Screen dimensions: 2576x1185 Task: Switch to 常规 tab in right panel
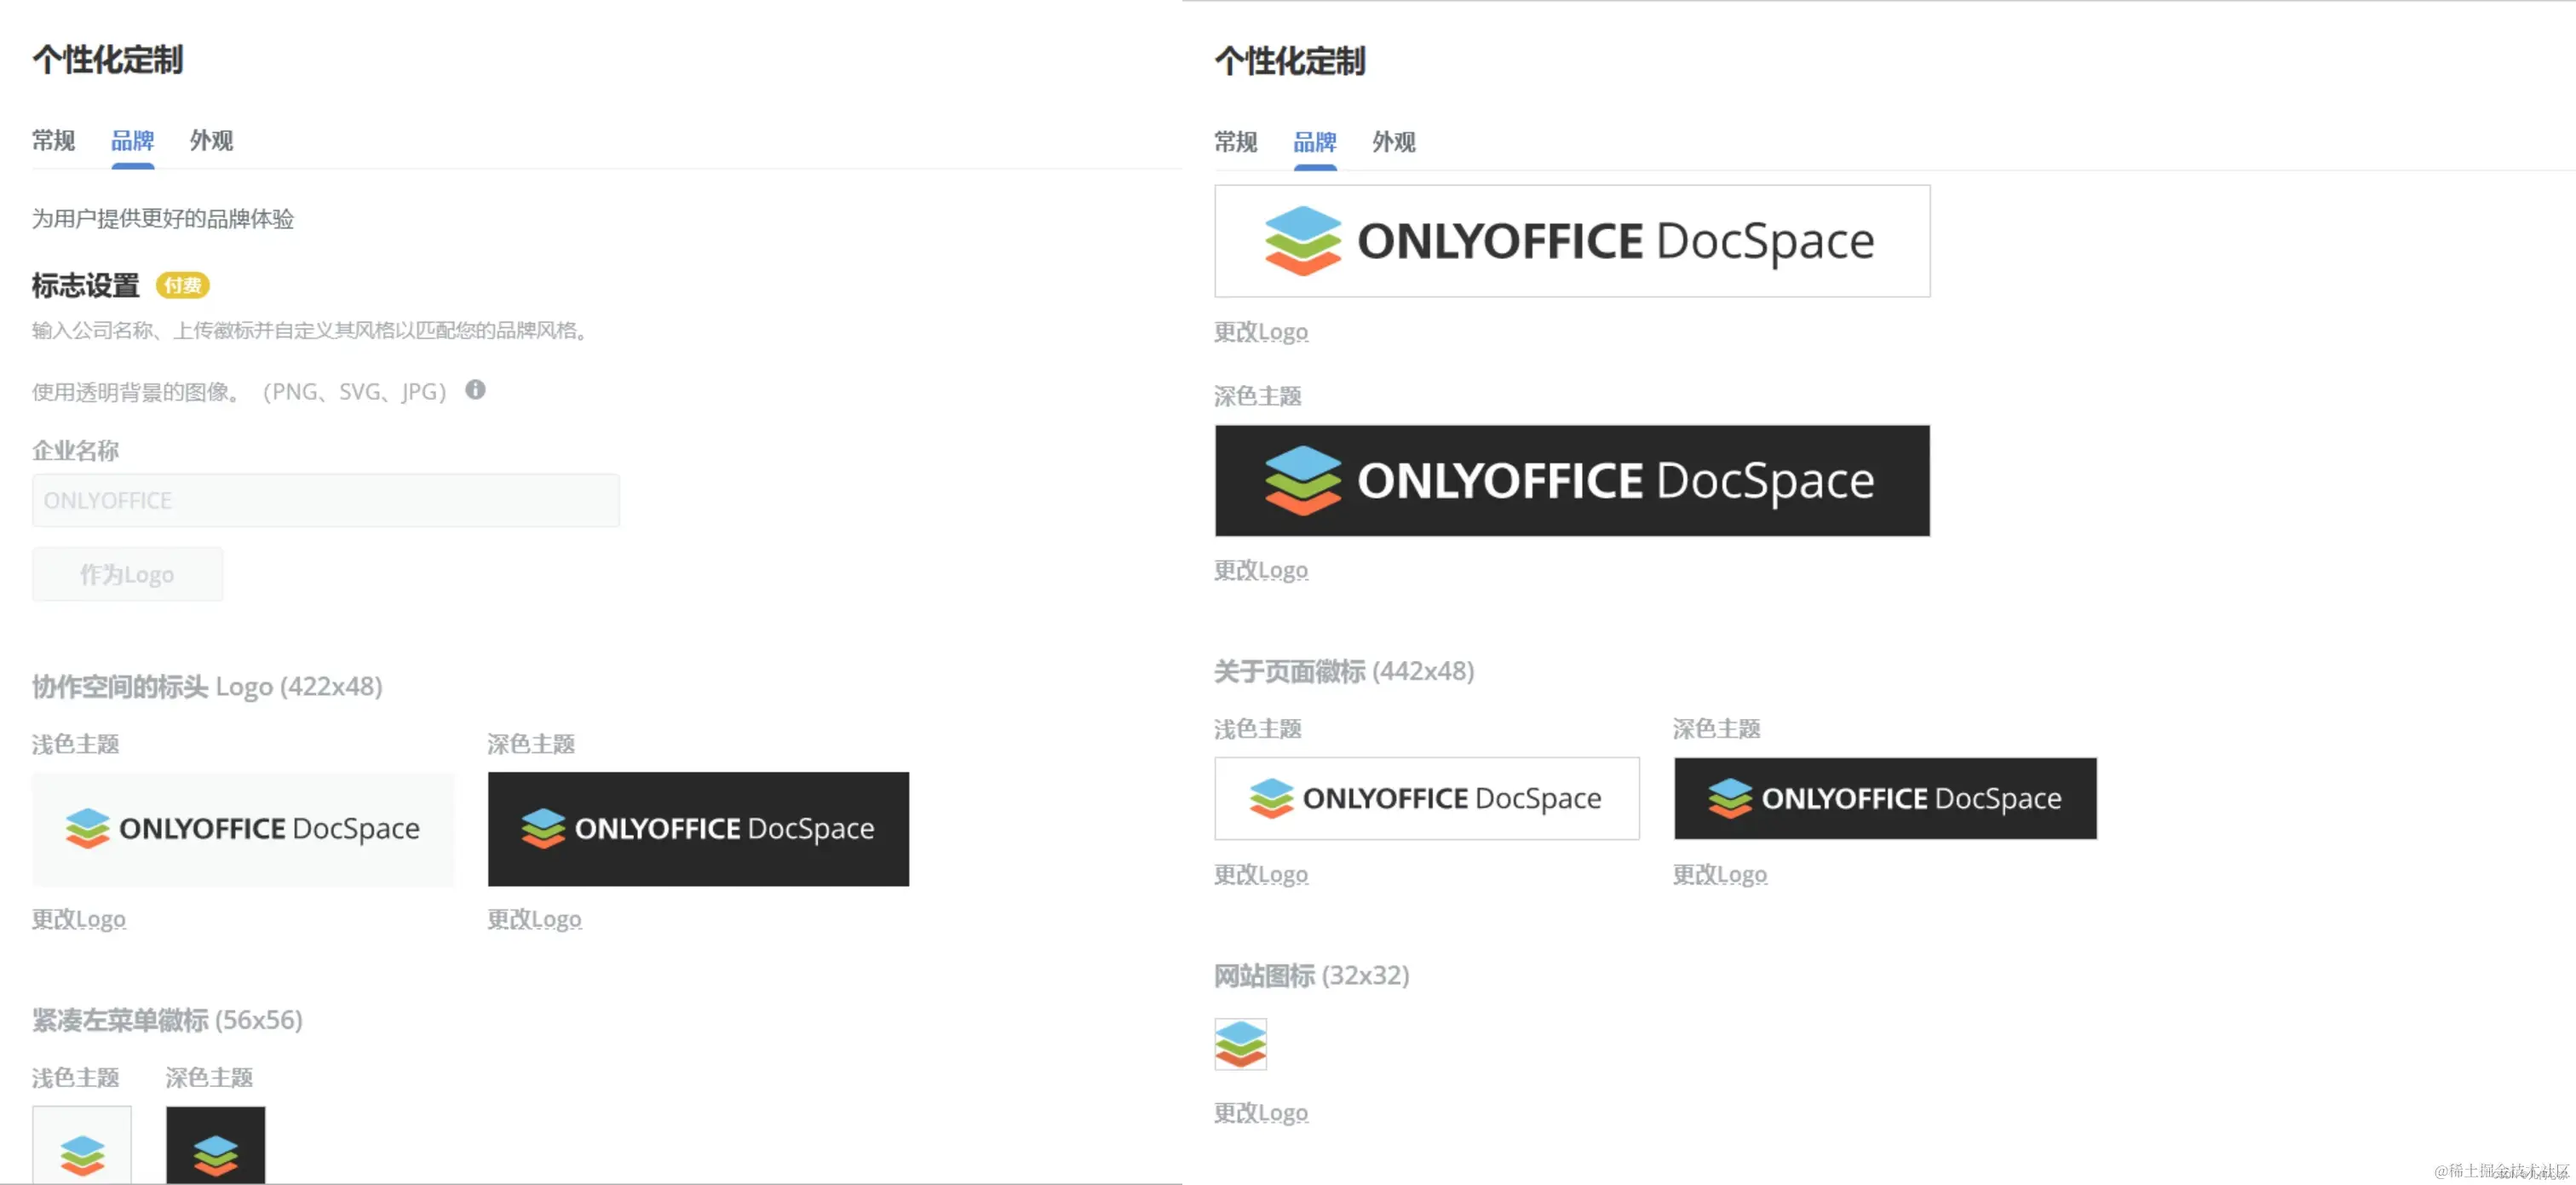[1235, 142]
